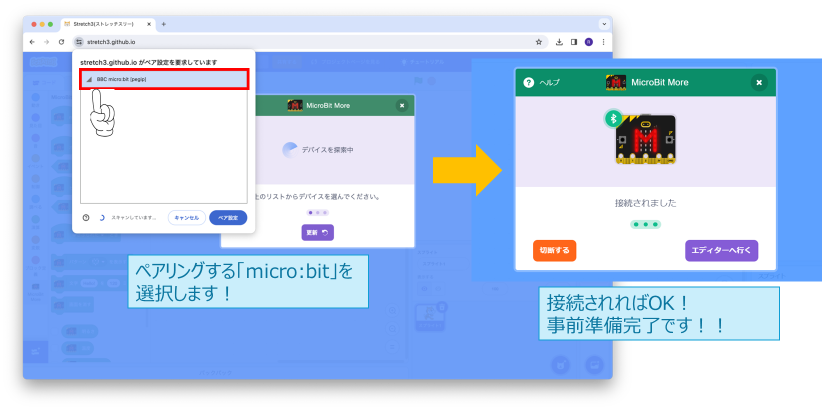Open the バックパック bar at the bottom
The image size is (822, 410).
click(215, 373)
